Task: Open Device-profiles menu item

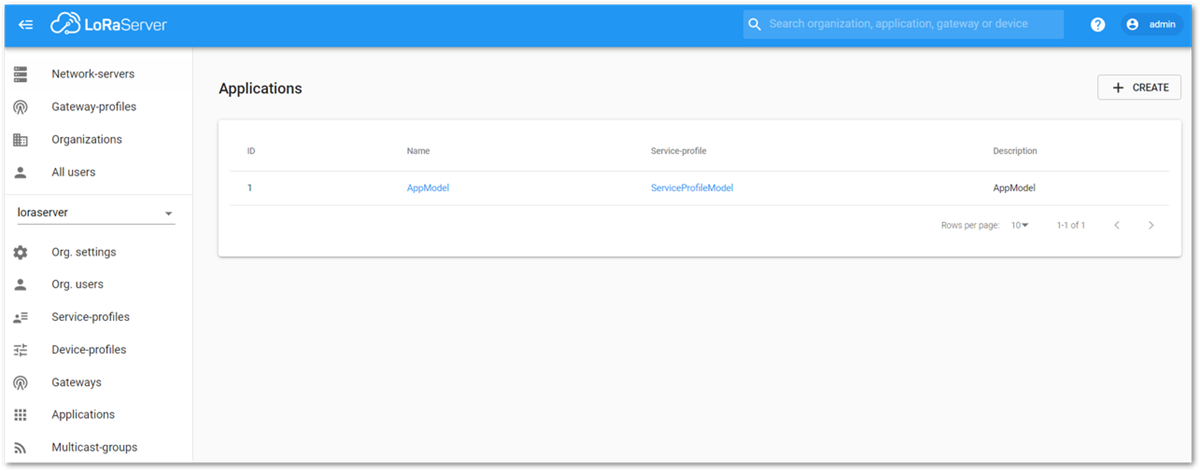Action: point(97,350)
